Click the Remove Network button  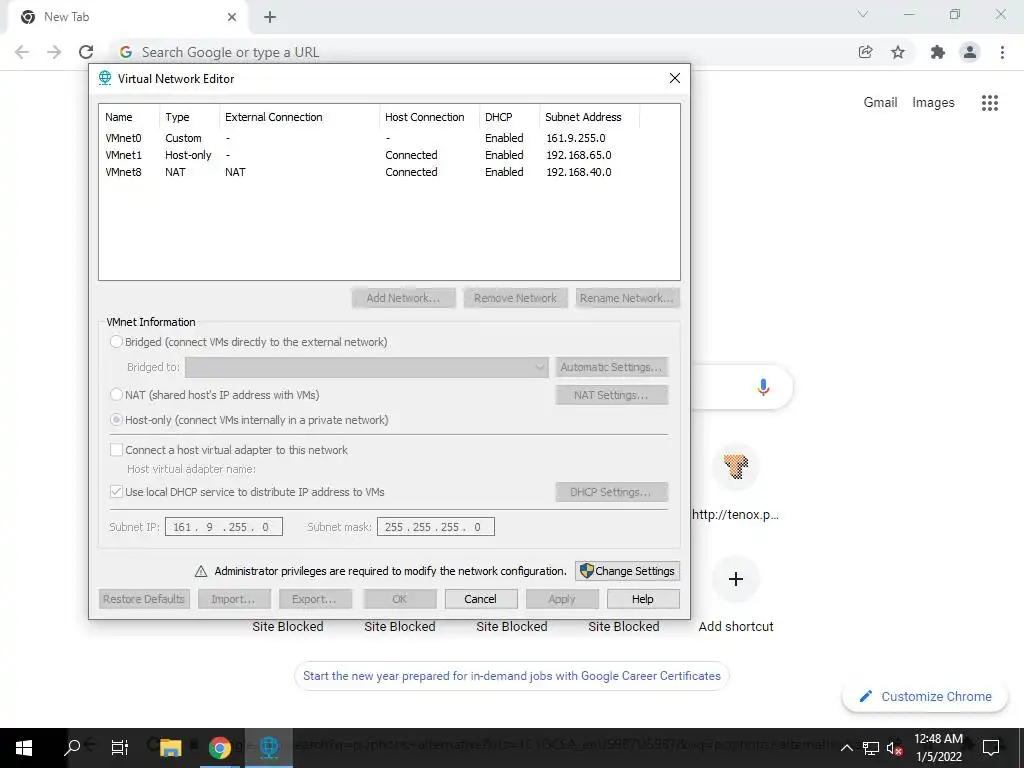pyautogui.click(x=515, y=298)
